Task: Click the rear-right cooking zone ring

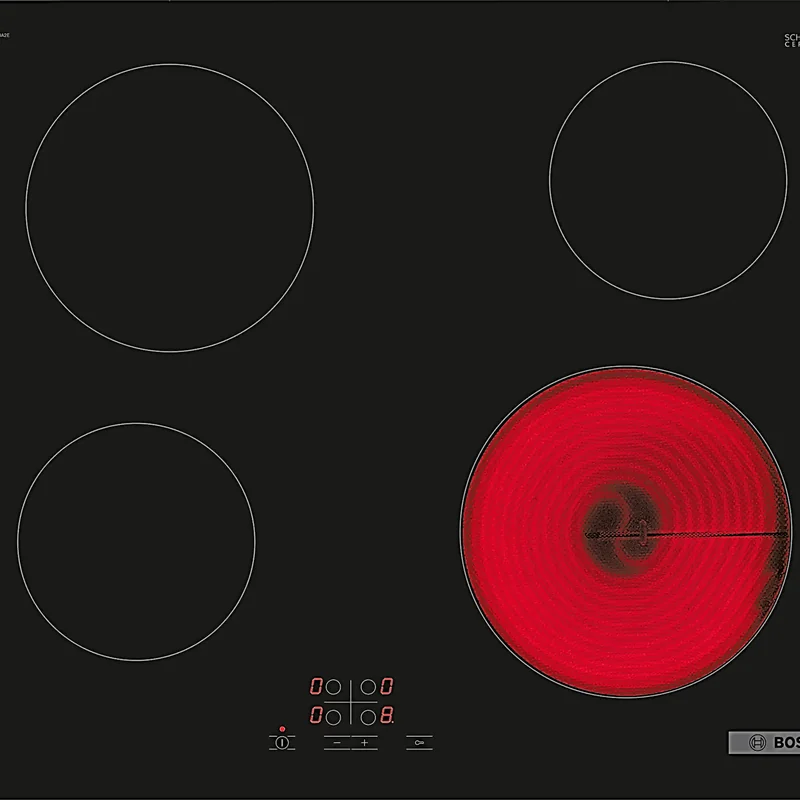Action: [x=668, y=180]
